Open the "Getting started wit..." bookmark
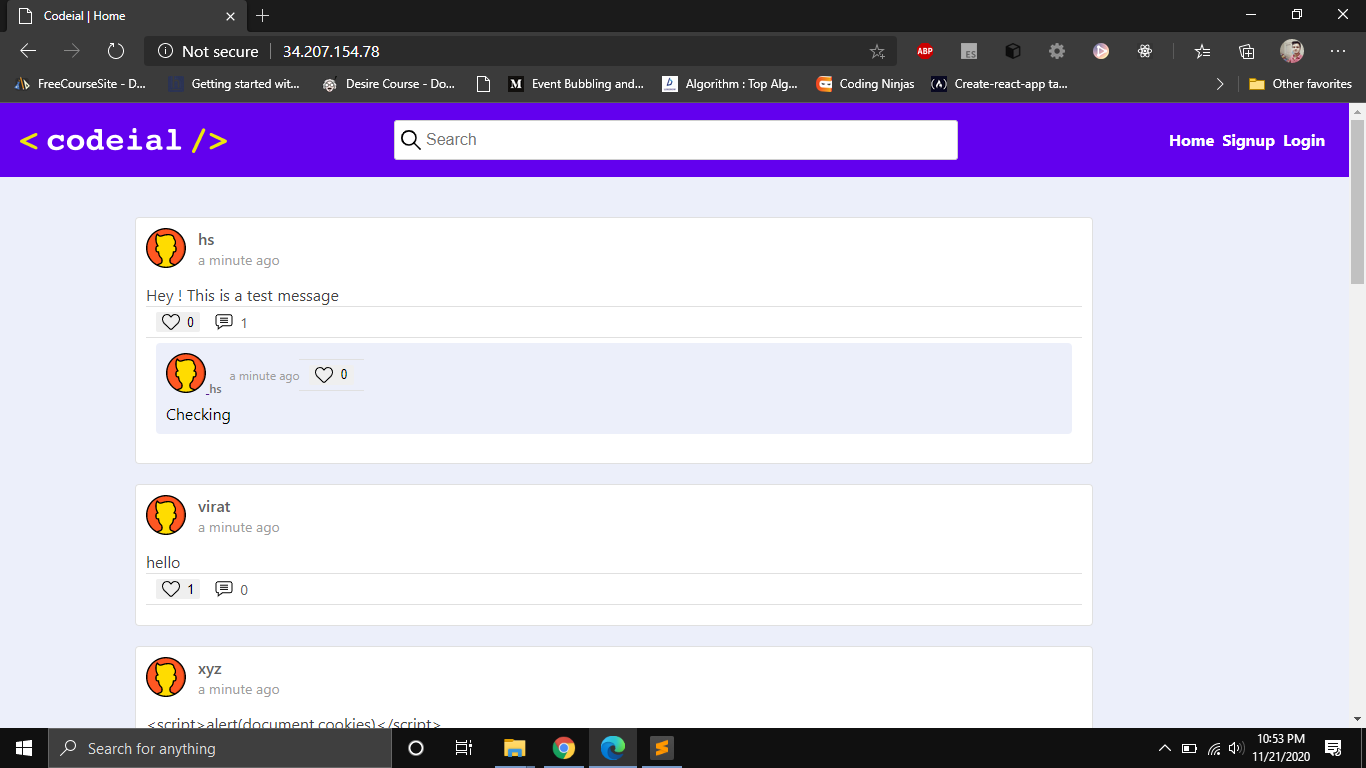Viewport: 1366px width, 768px height. (234, 84)
